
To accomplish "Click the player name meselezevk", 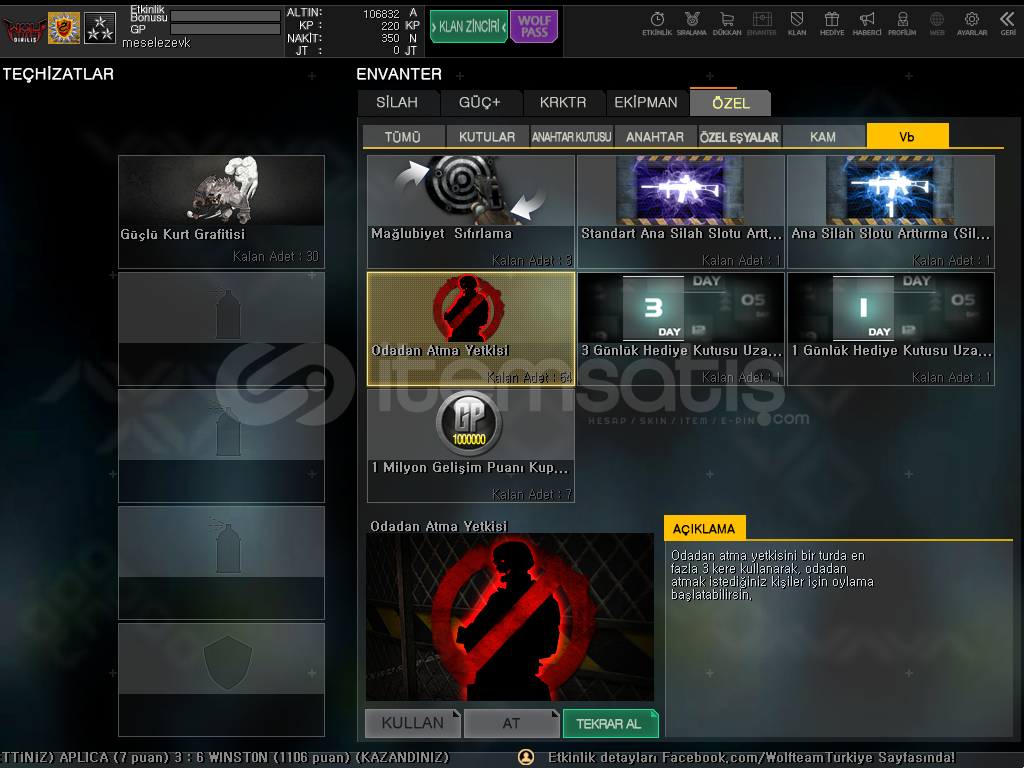I will point(156,43).
